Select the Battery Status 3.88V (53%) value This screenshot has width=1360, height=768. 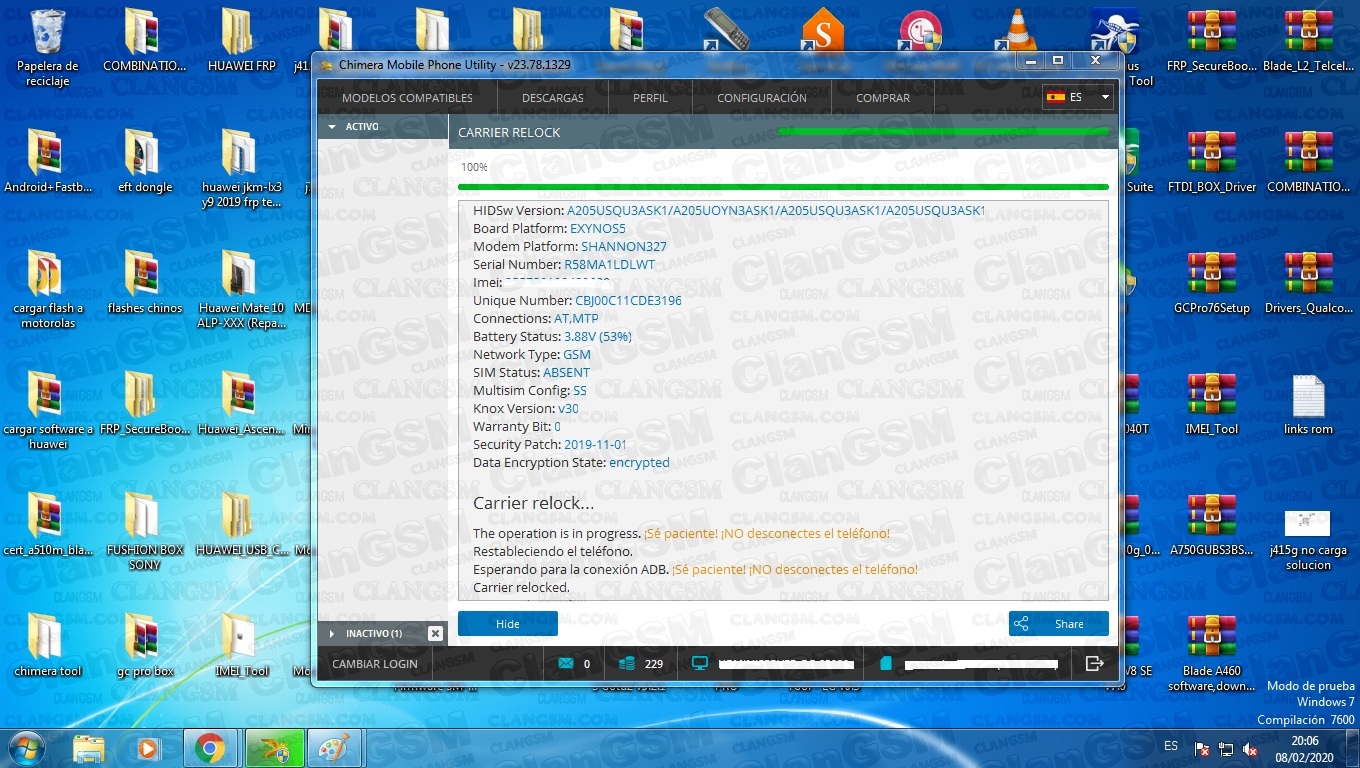click(598, 336)
